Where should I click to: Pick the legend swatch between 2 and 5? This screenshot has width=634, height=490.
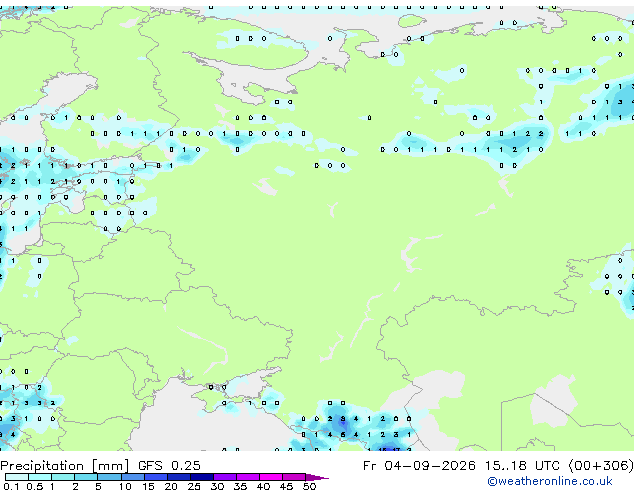point(86,477)
